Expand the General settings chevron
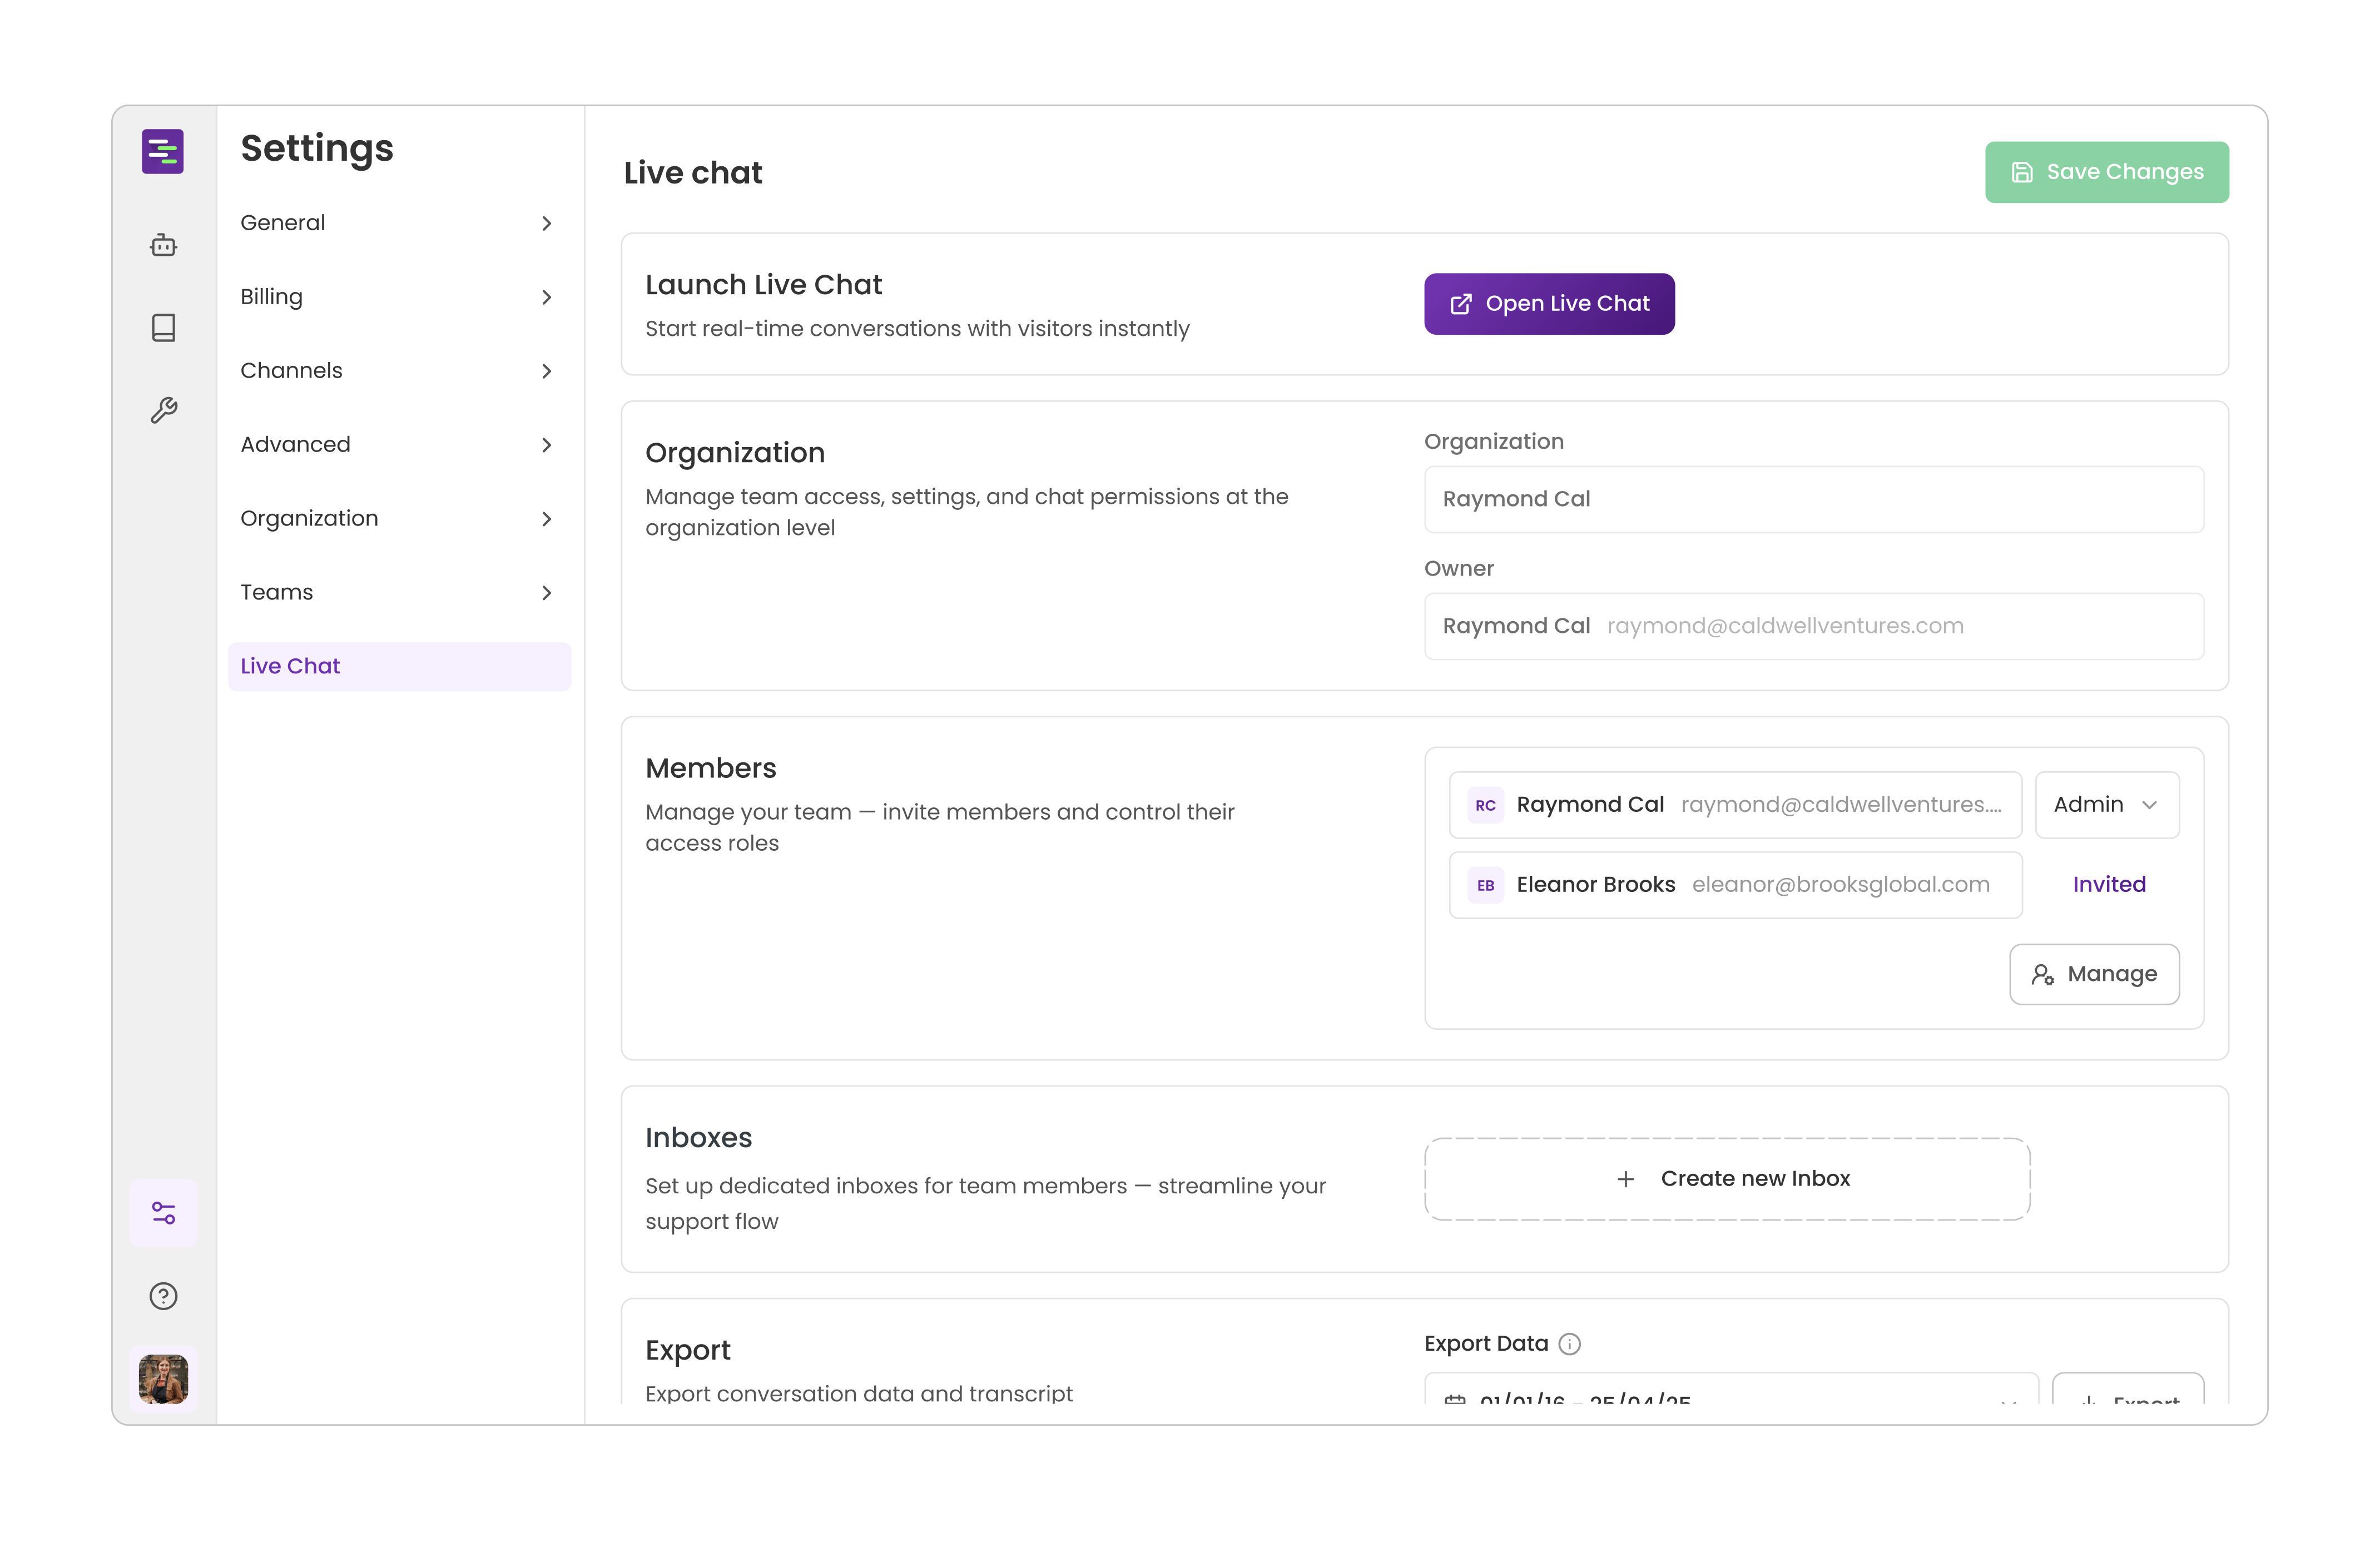 pyautogui.click(x=546, y=223)
